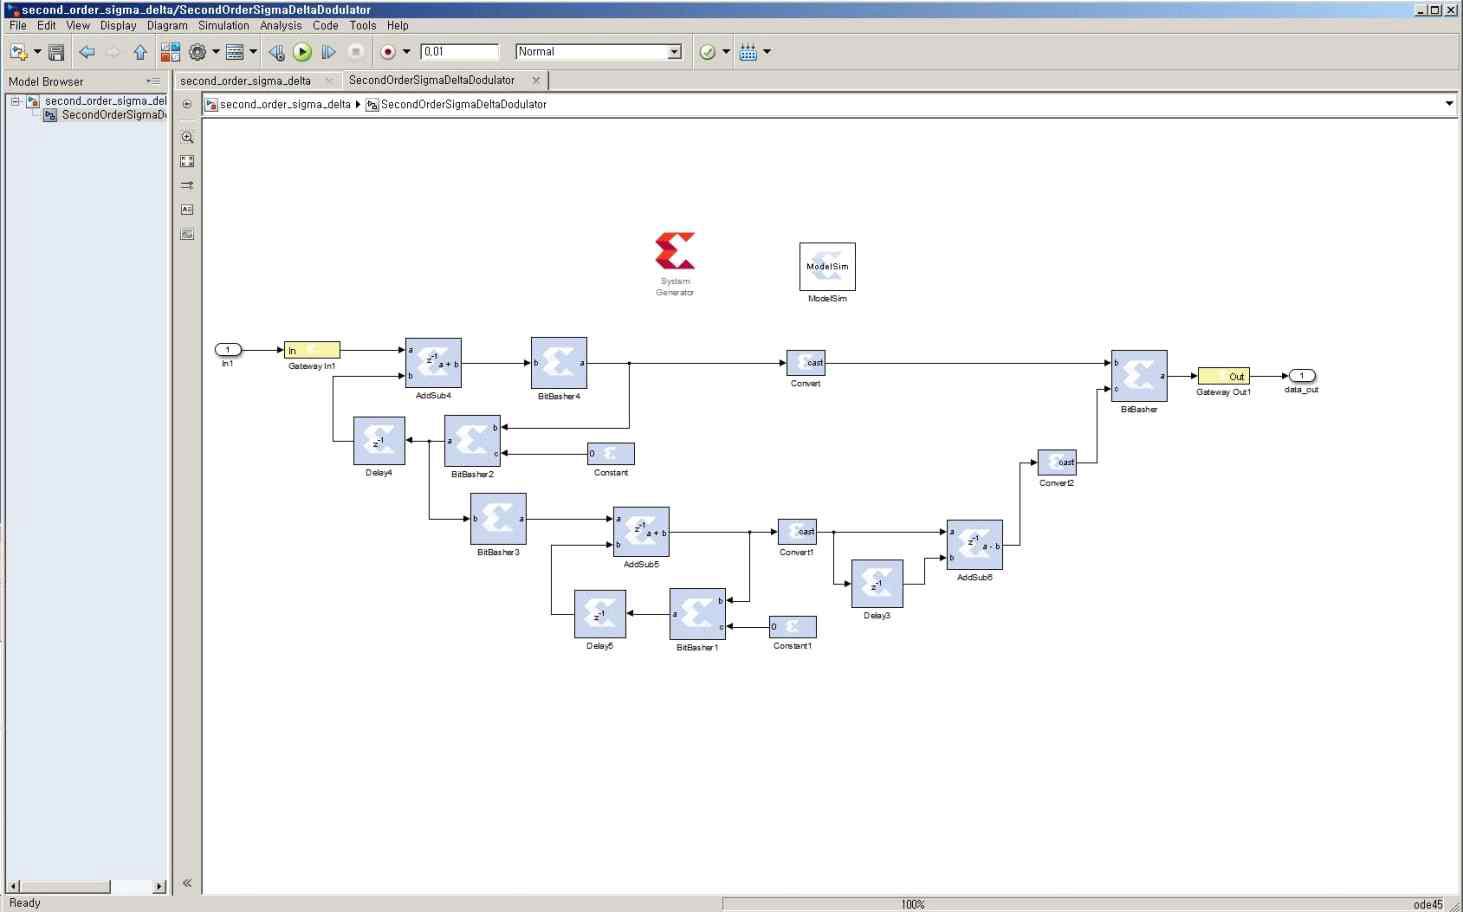Open dropdown arrow next to New Model

tap(38, 52)
